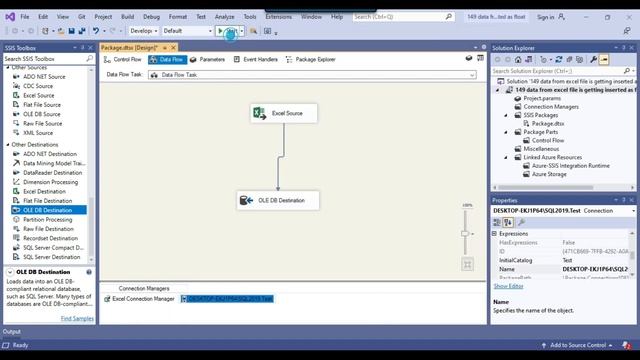Switch to Package Explorer tab

(311, 60)
